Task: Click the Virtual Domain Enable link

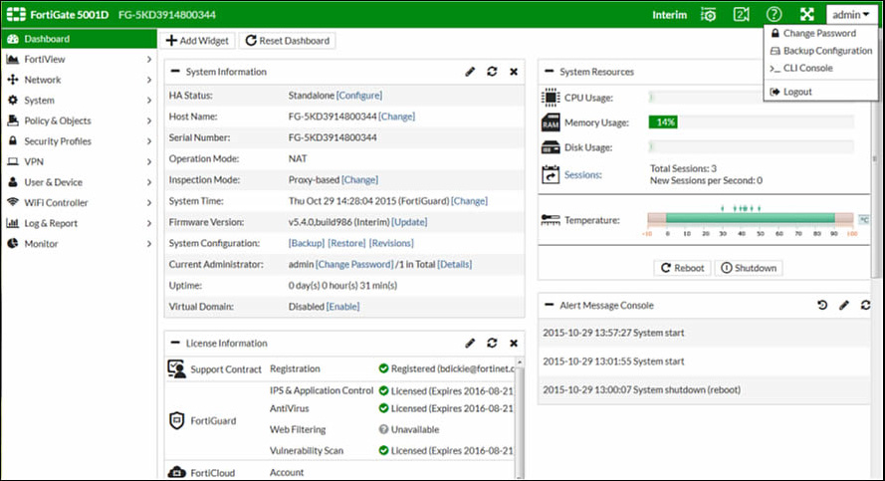Action: point(343,307)
